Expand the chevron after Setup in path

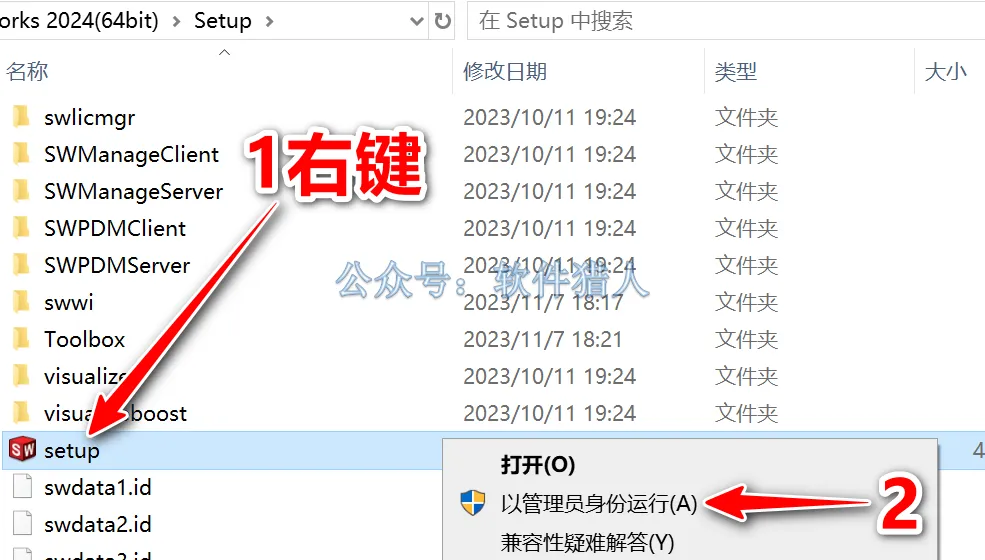[x=269, y=21]
